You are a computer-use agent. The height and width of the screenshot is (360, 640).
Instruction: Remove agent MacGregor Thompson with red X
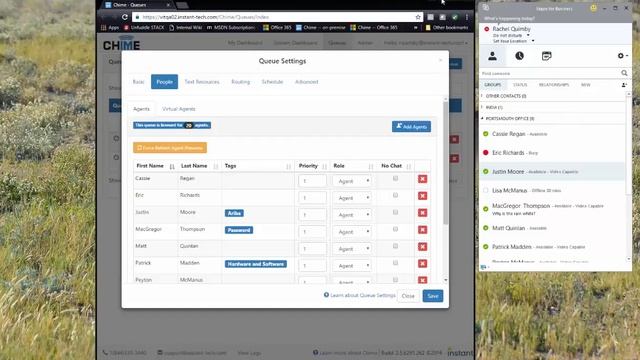click(422, 230)
